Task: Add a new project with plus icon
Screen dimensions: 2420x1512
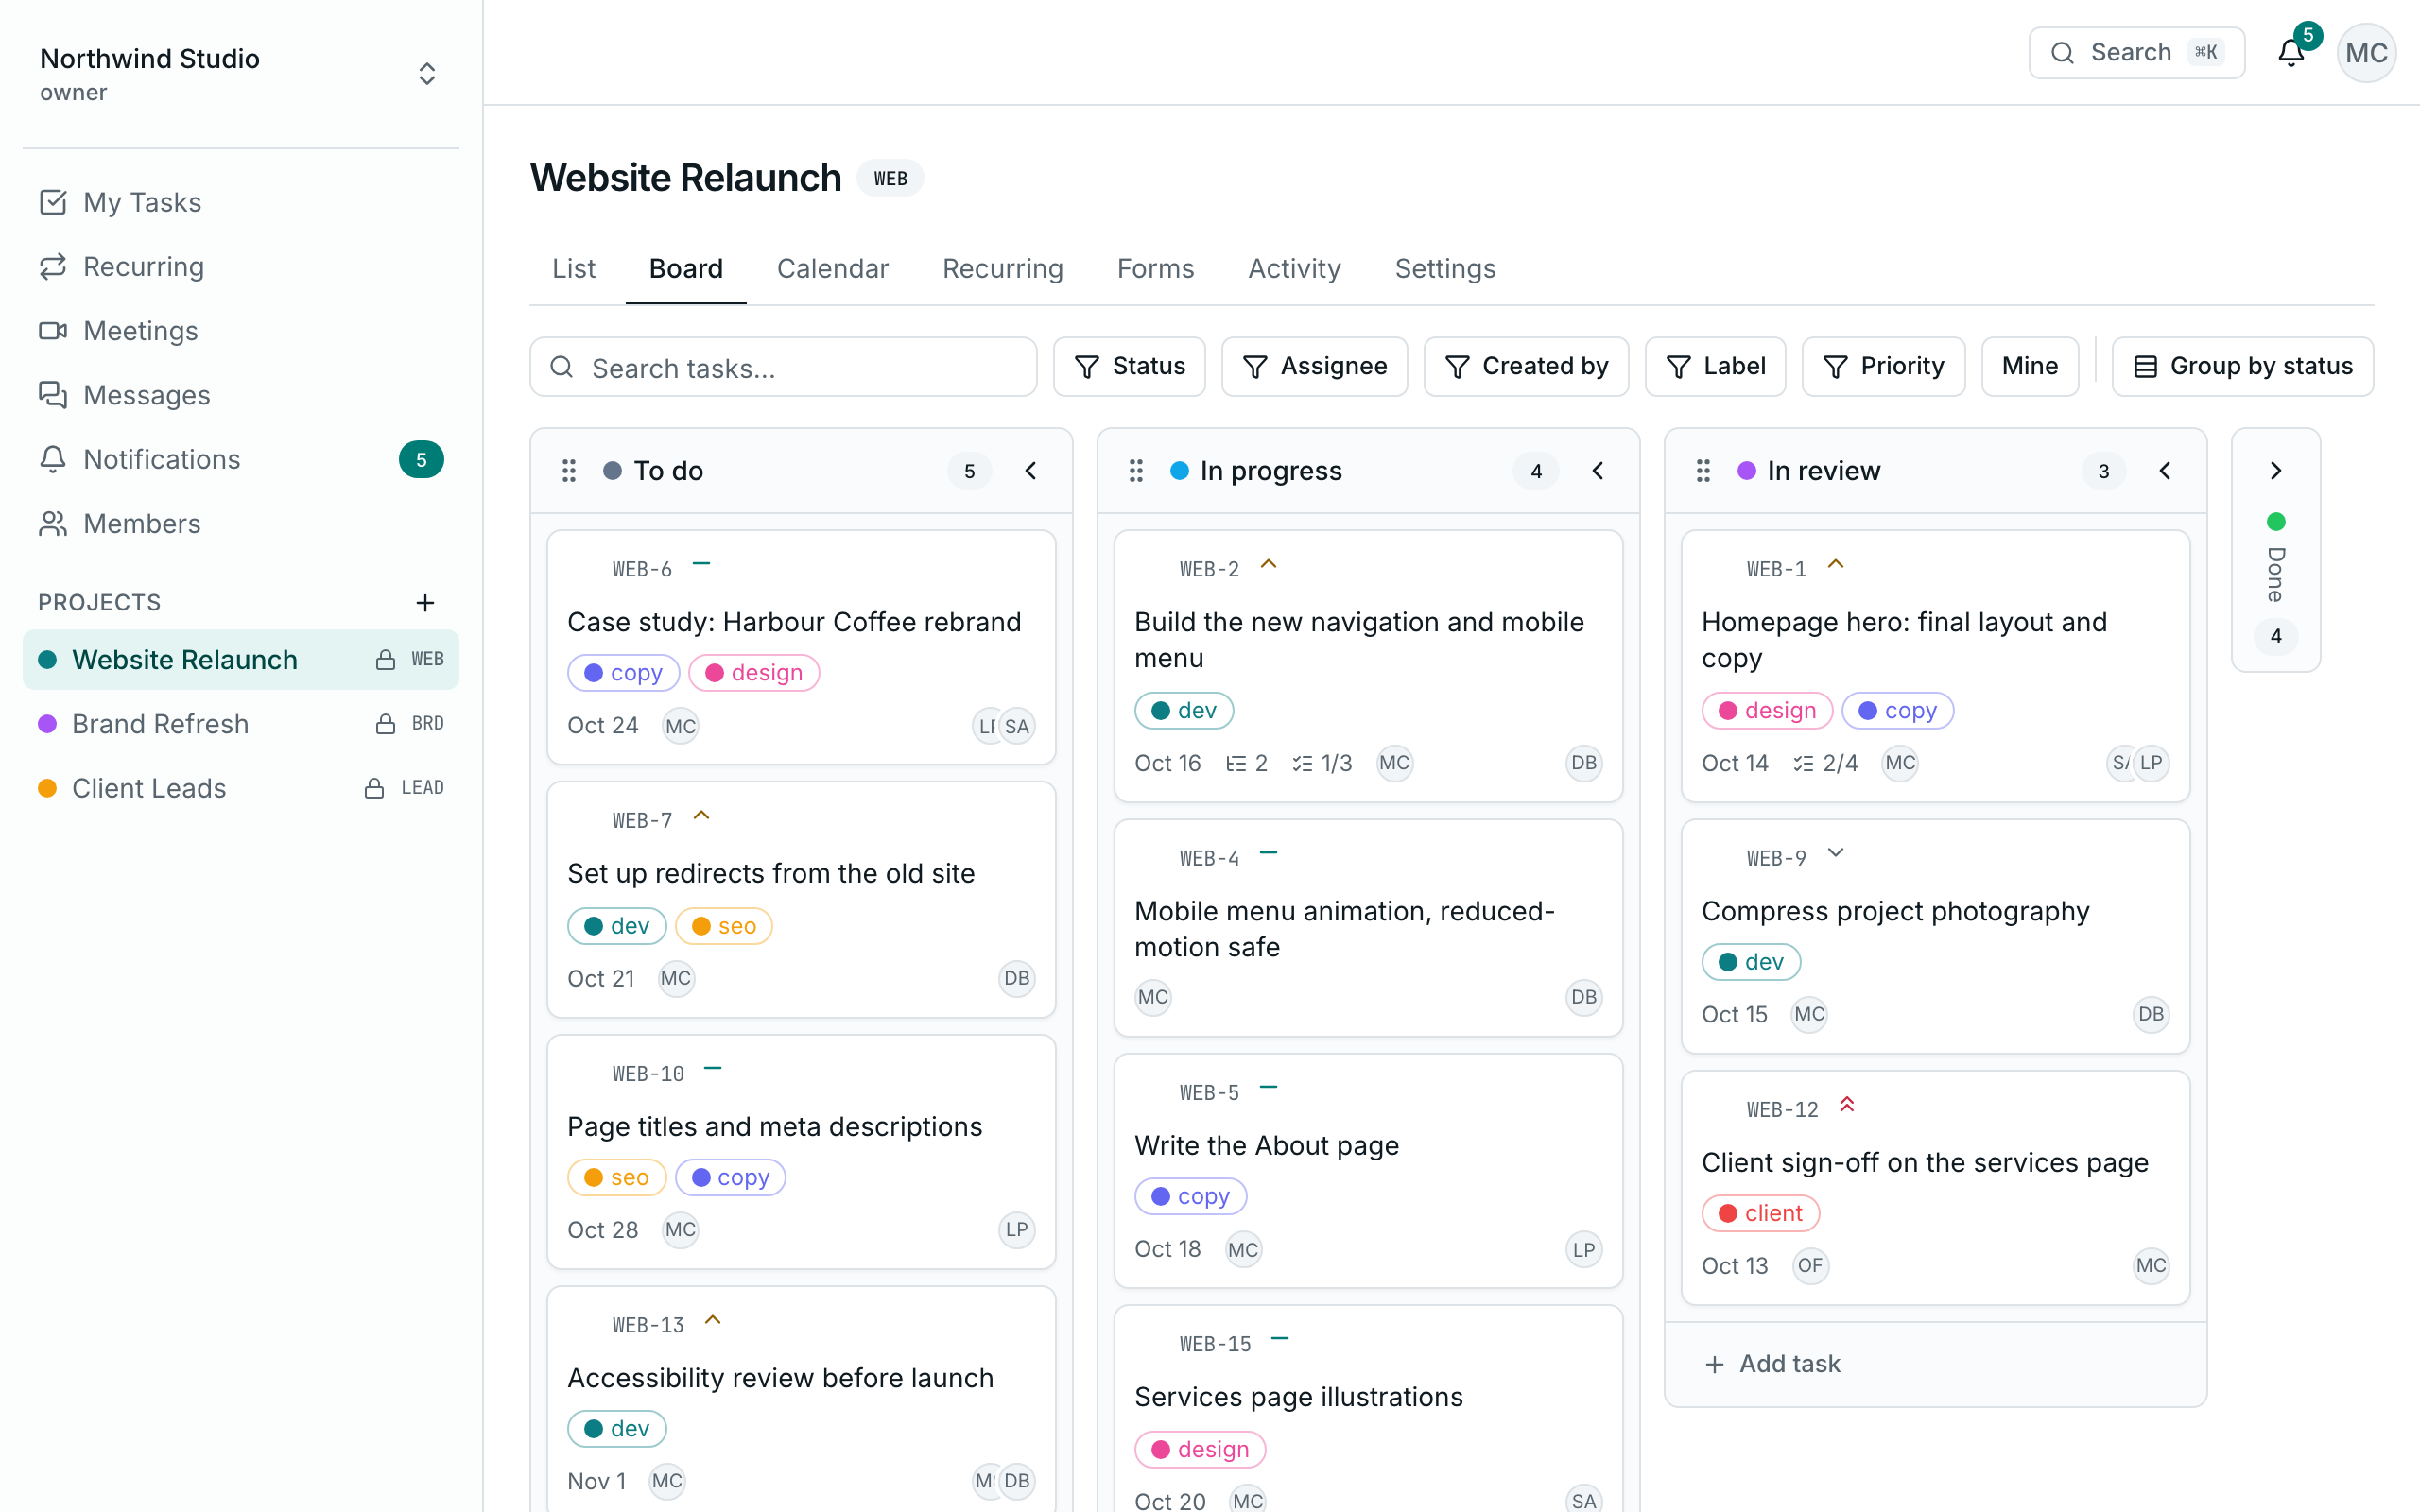Action: 425,602
